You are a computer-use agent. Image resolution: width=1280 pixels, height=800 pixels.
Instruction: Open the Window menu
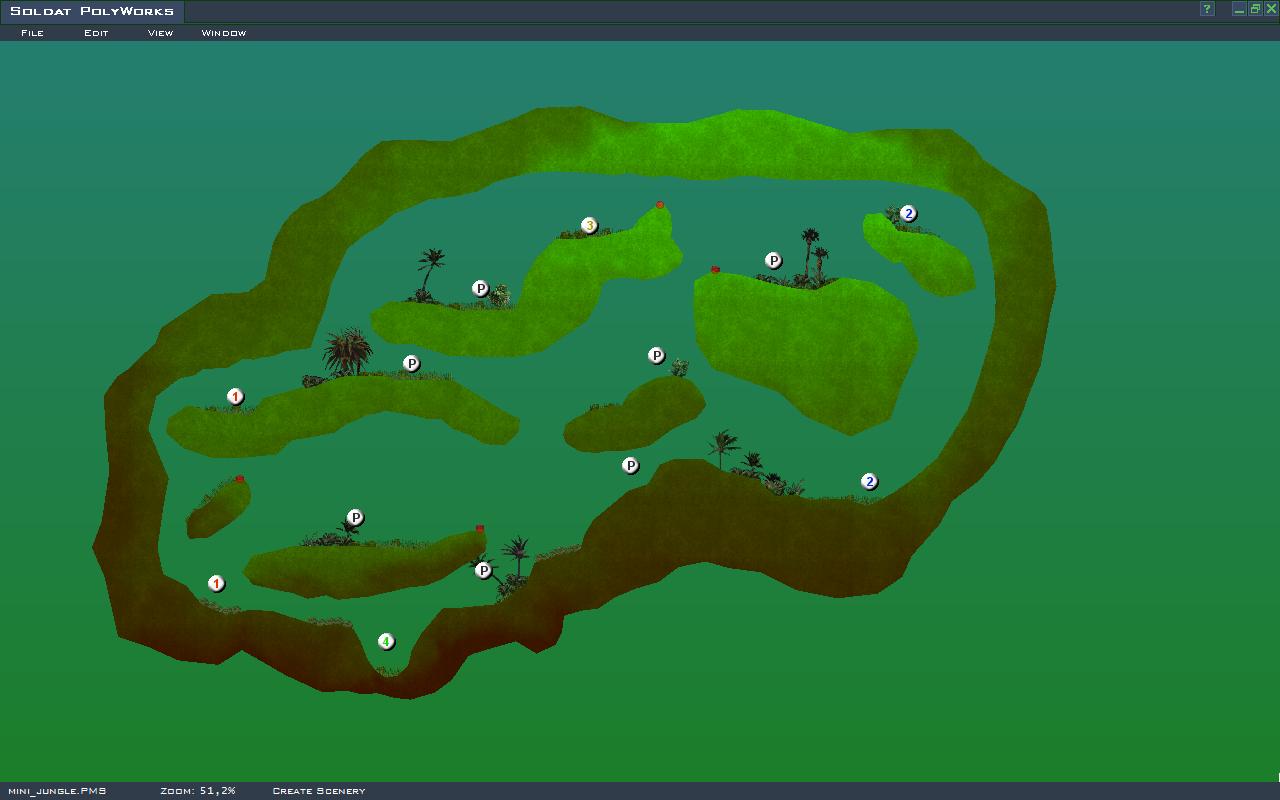tap(223, 33)
